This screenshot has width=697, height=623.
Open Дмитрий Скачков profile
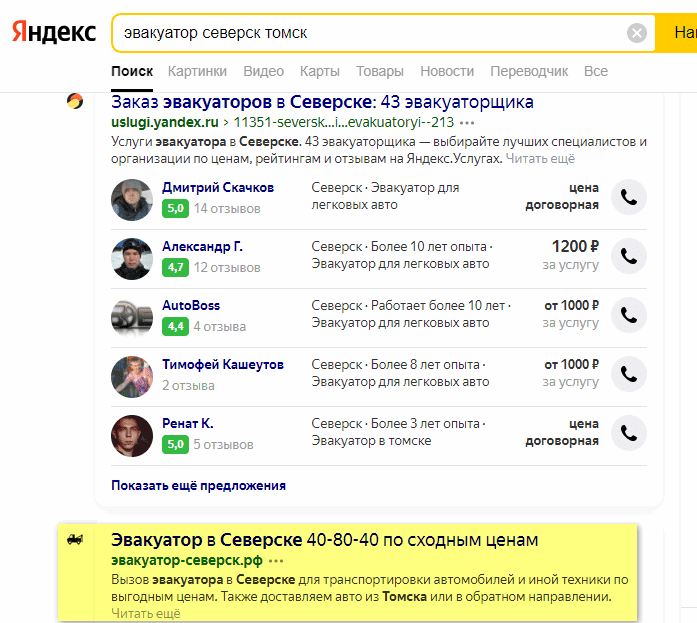218,188
